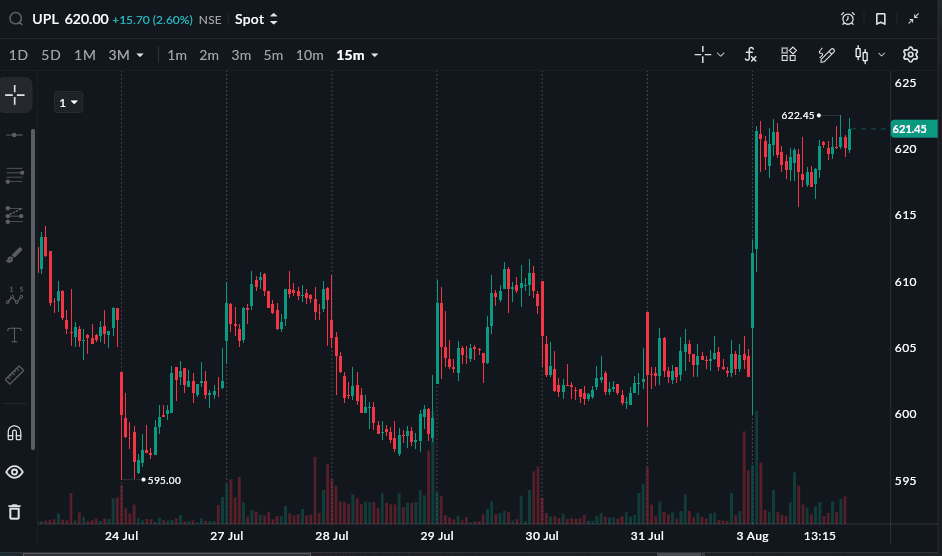Select the 3M range
942x556 pixels.
pos(119,55)
